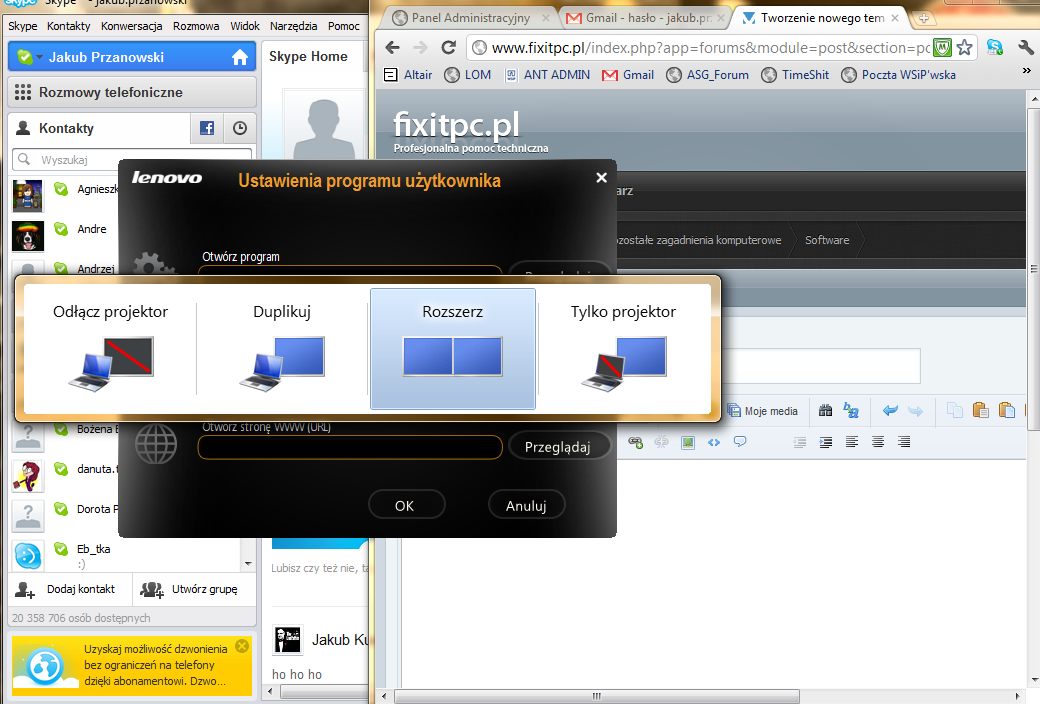1040x704 pixels.
Task: Click the find and replace editor icon
Action: (851, 411)
